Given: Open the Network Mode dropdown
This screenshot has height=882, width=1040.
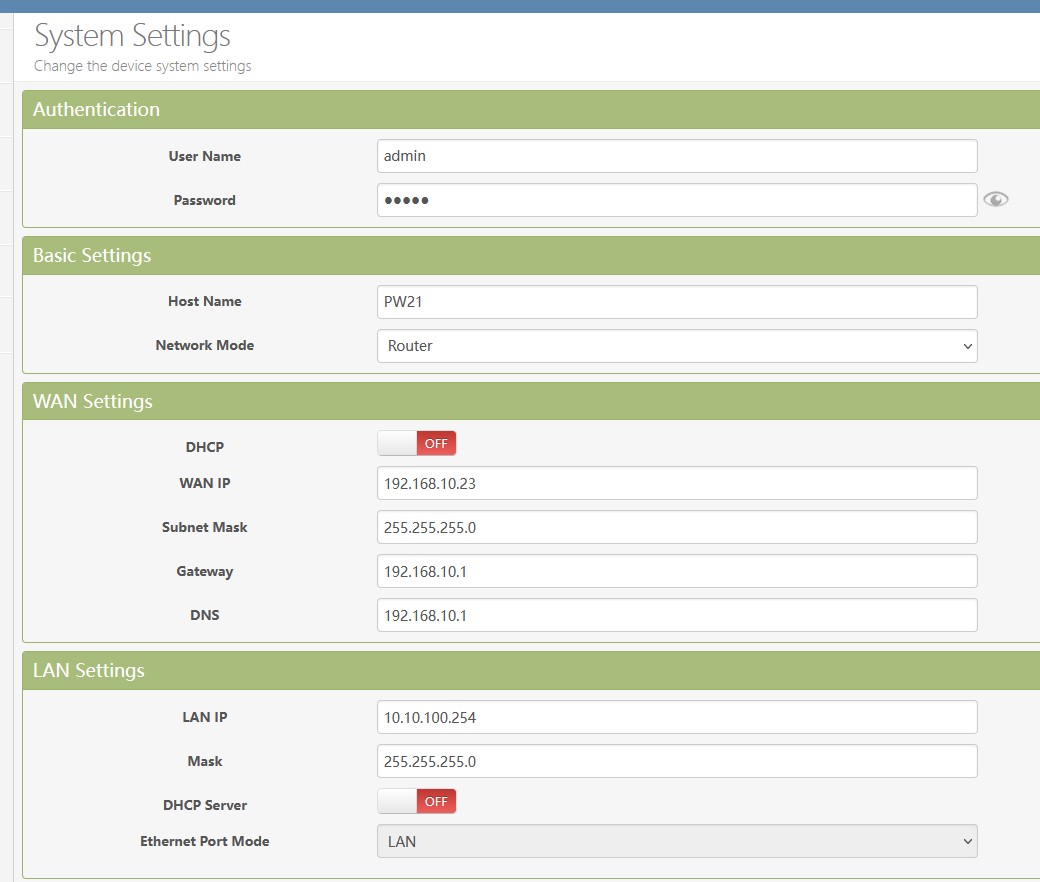Looking at the screenshot, I should point(677,345).
